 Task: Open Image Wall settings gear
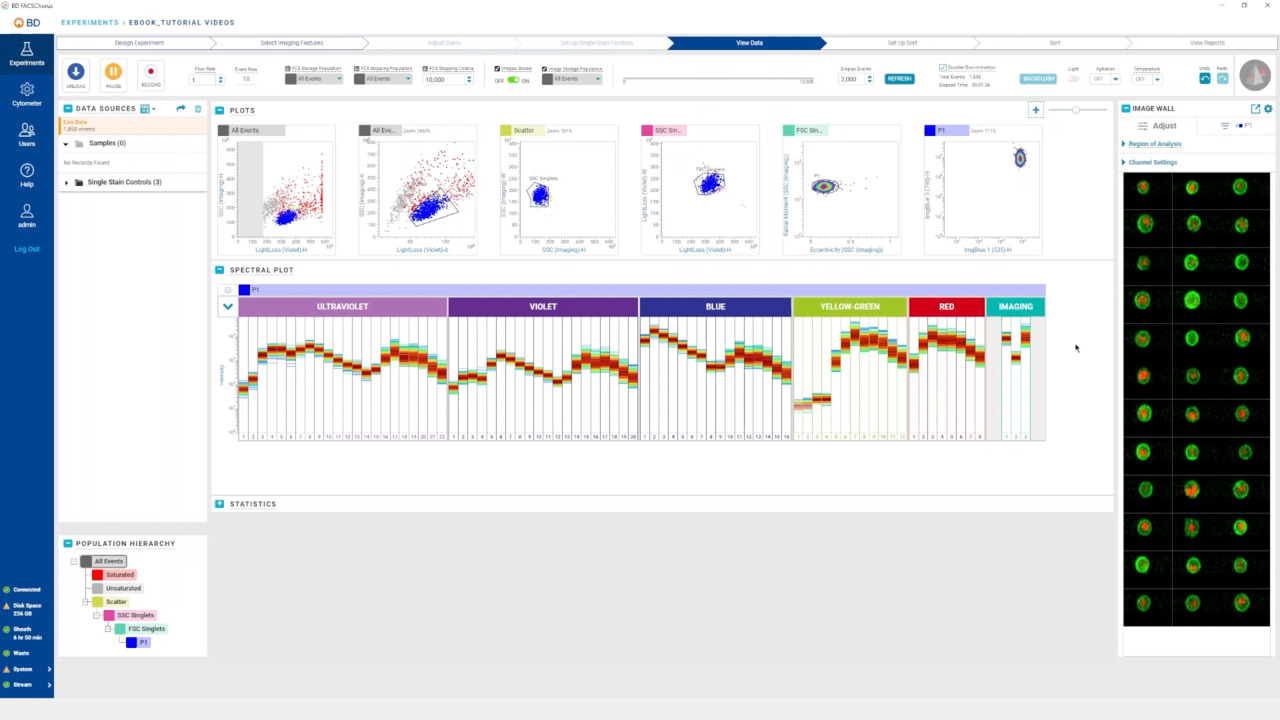1268,109
